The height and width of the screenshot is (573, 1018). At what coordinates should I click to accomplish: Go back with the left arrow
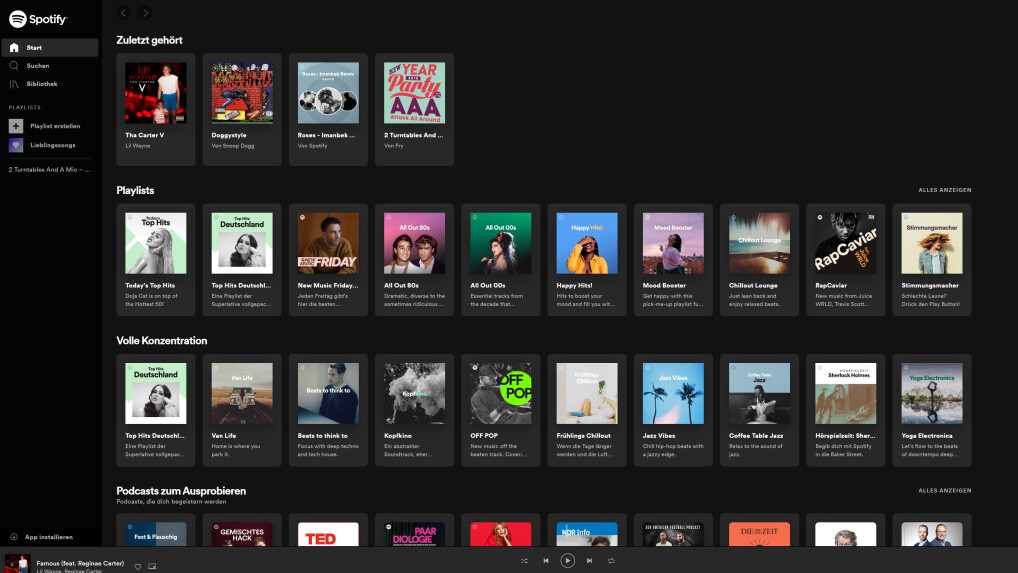click(123, 13)
